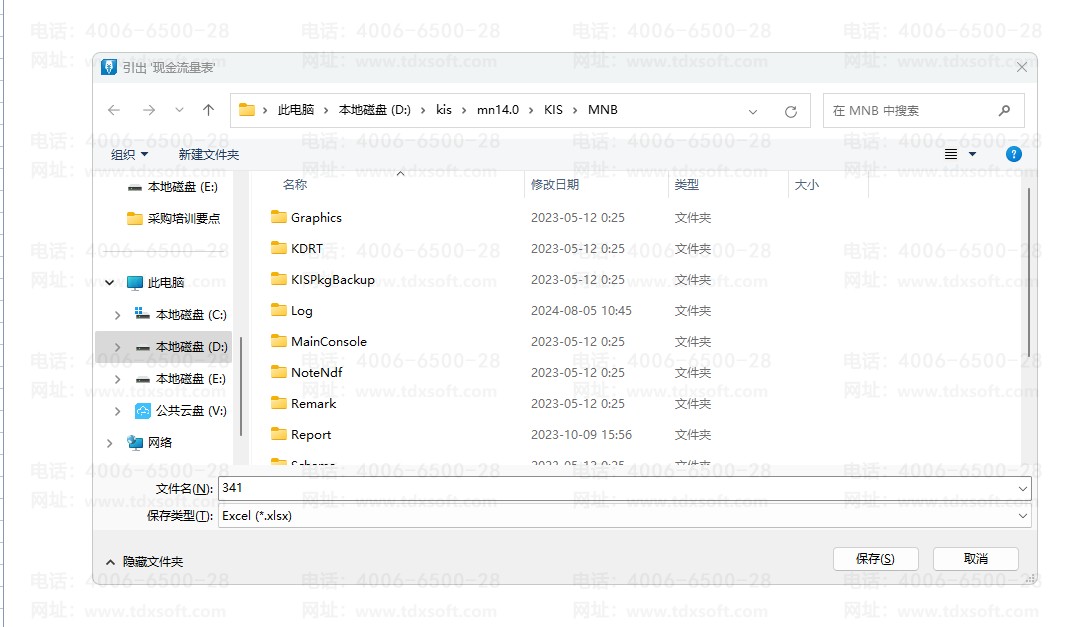This screenshot has height=627, width=1087.
Task: Click 新建文件夹 in the toolbar
Action: (x=209, y=155)
